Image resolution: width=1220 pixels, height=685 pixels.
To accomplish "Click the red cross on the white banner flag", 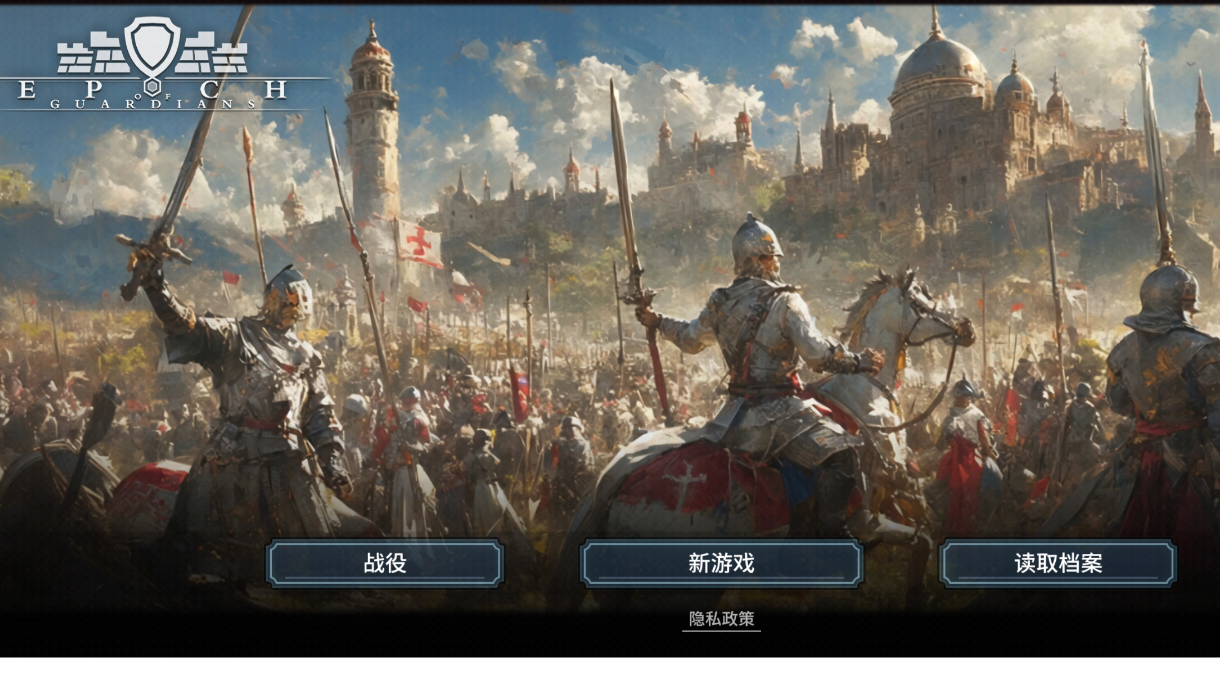I will (421, 243).
